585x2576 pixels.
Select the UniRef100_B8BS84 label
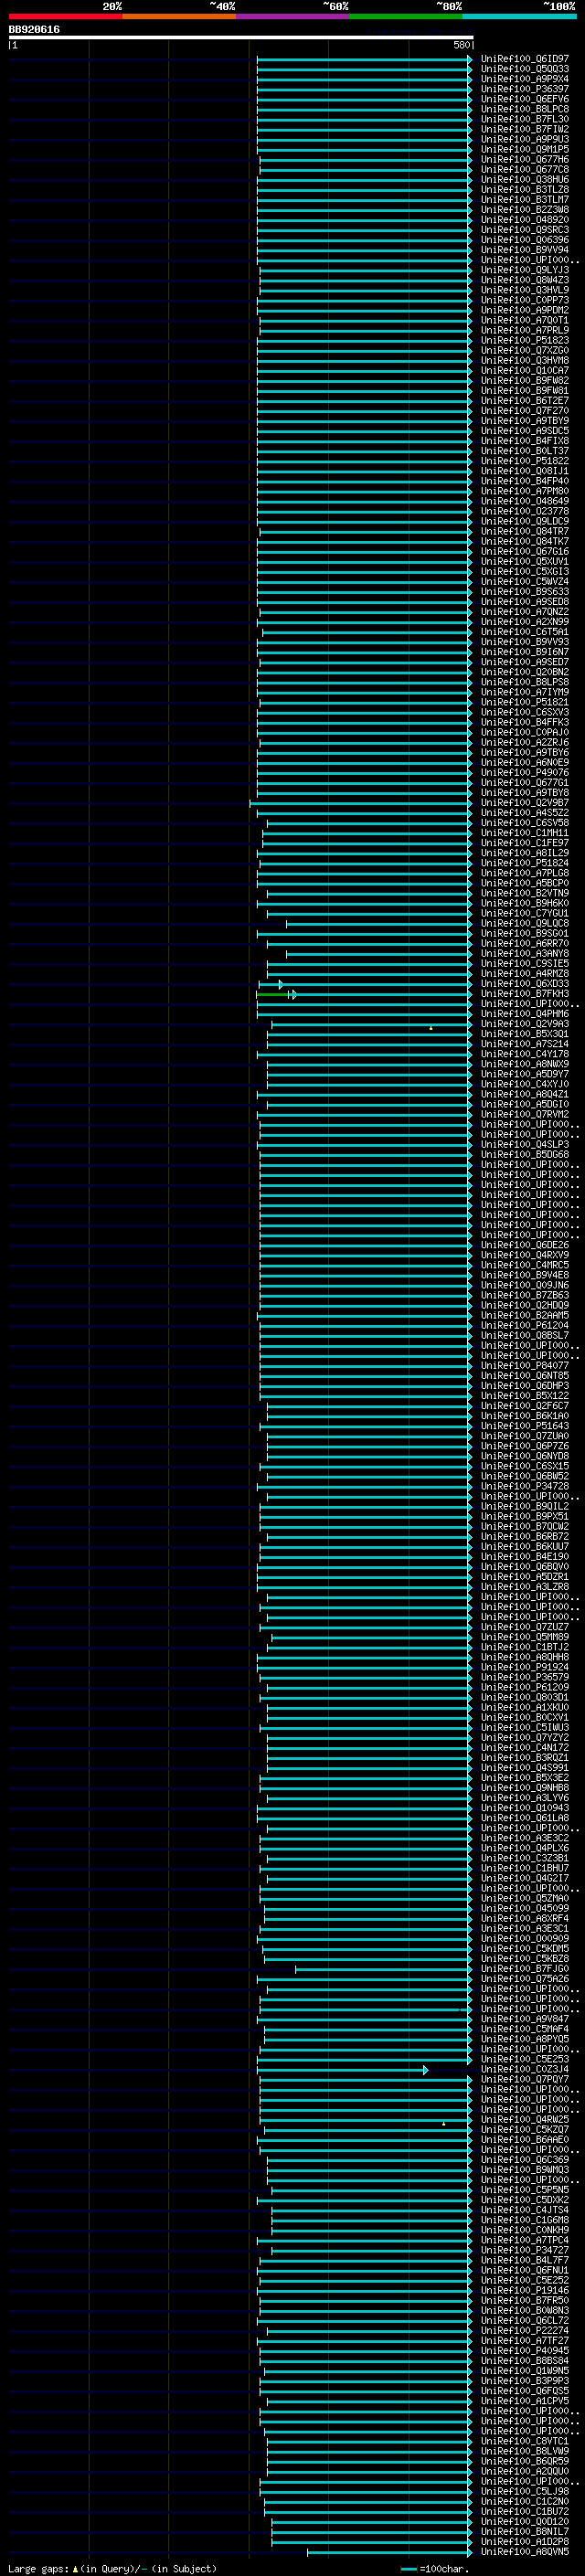coord(525,2360)
